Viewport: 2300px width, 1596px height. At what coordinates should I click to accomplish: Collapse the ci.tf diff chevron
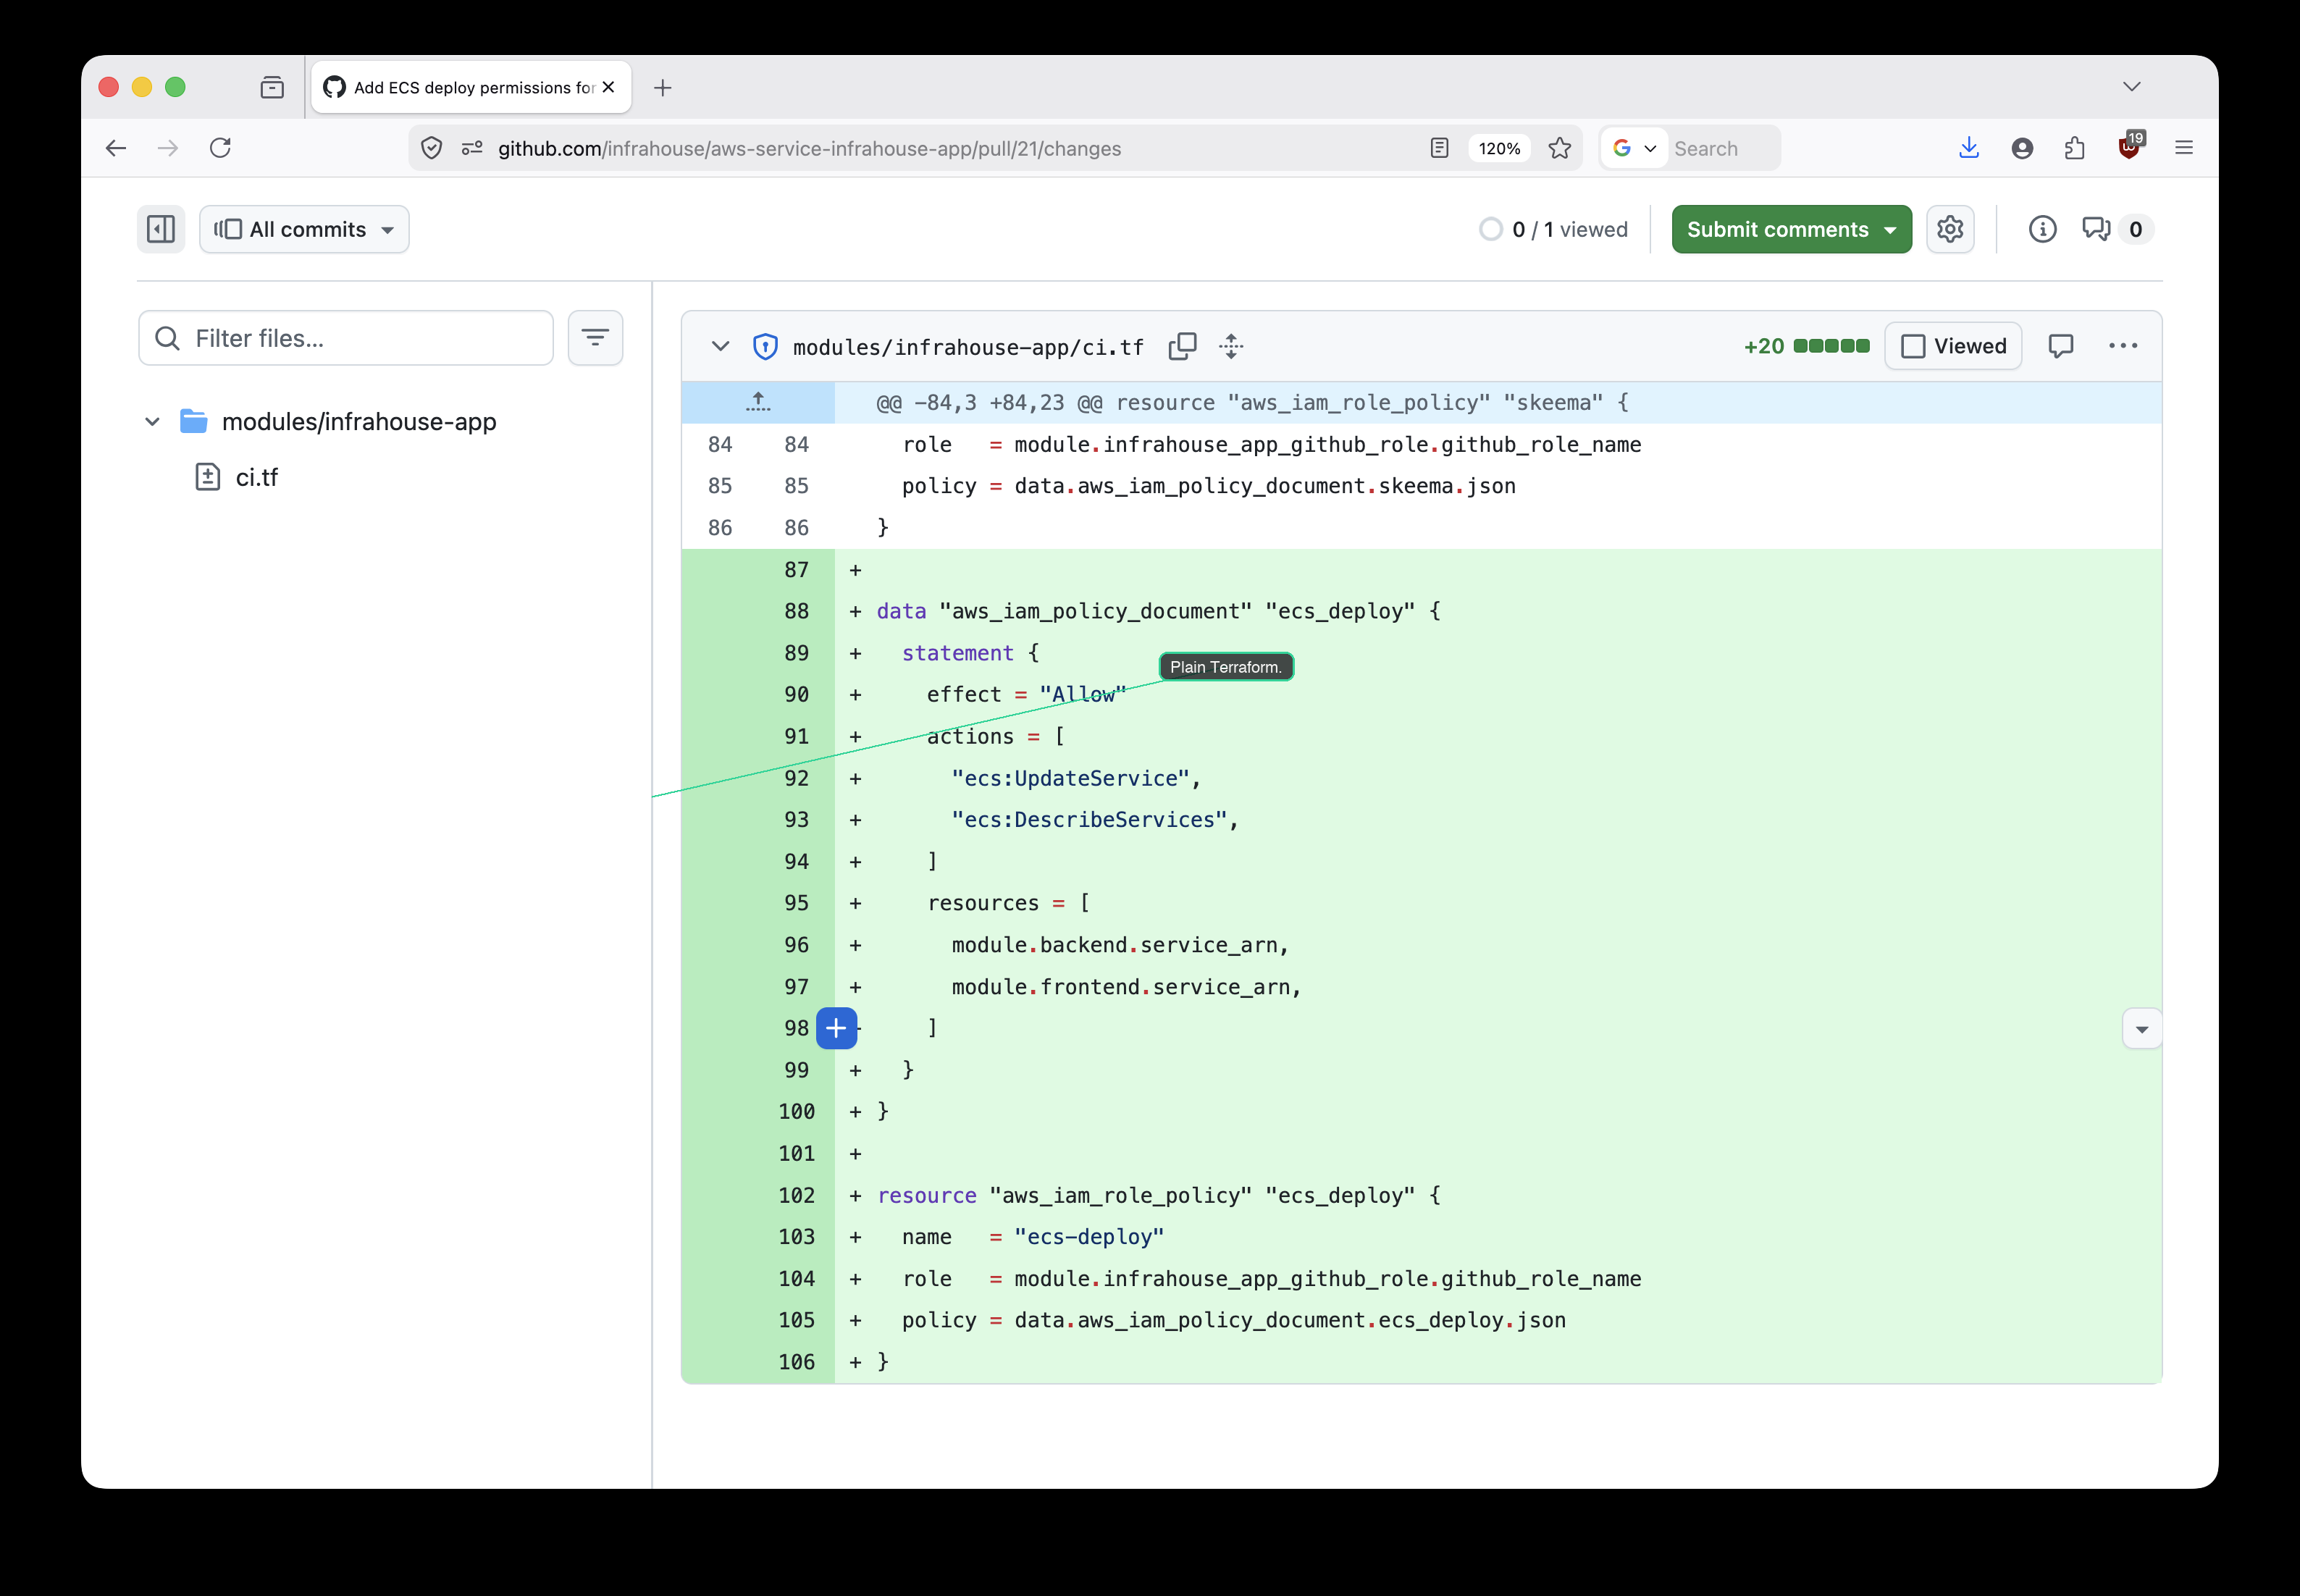coord(720,346)
